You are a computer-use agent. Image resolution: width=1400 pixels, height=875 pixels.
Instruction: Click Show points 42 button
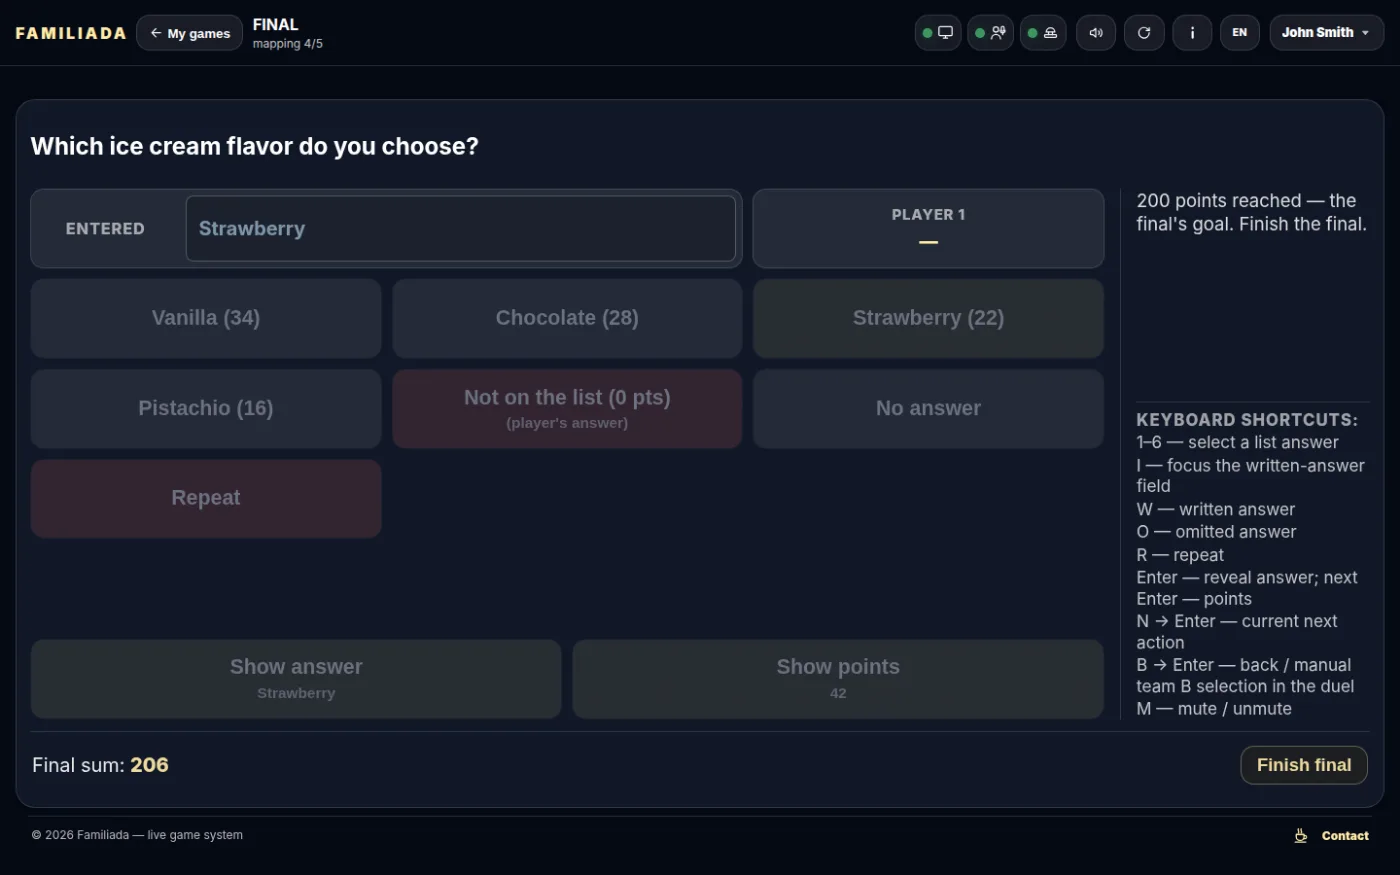pos(838,678)
